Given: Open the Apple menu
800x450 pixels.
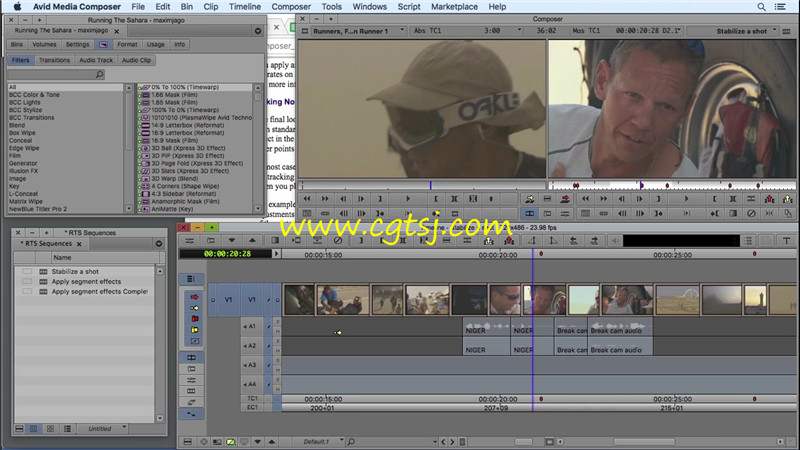Looking at the screenshot, I should coord(17,7).
